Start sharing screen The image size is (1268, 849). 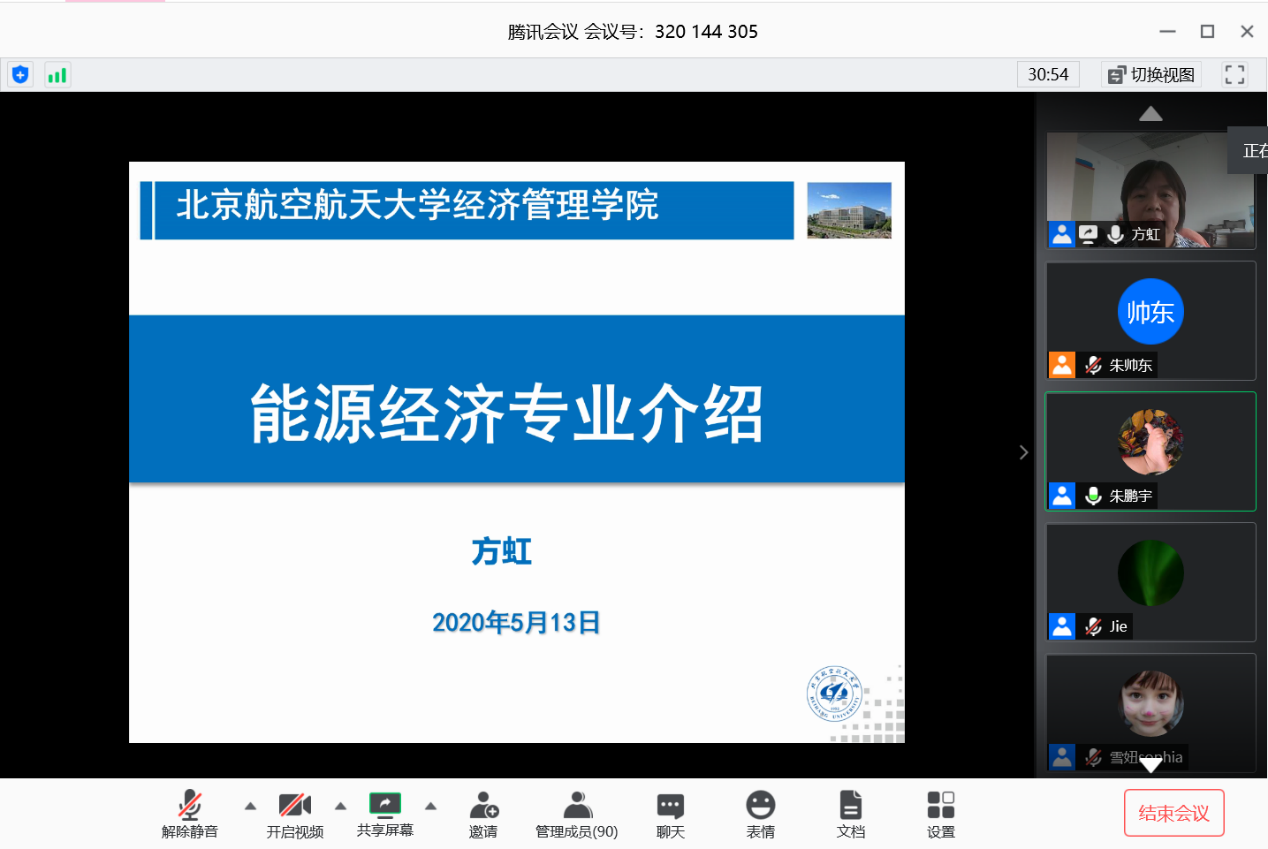pos(385,814)
